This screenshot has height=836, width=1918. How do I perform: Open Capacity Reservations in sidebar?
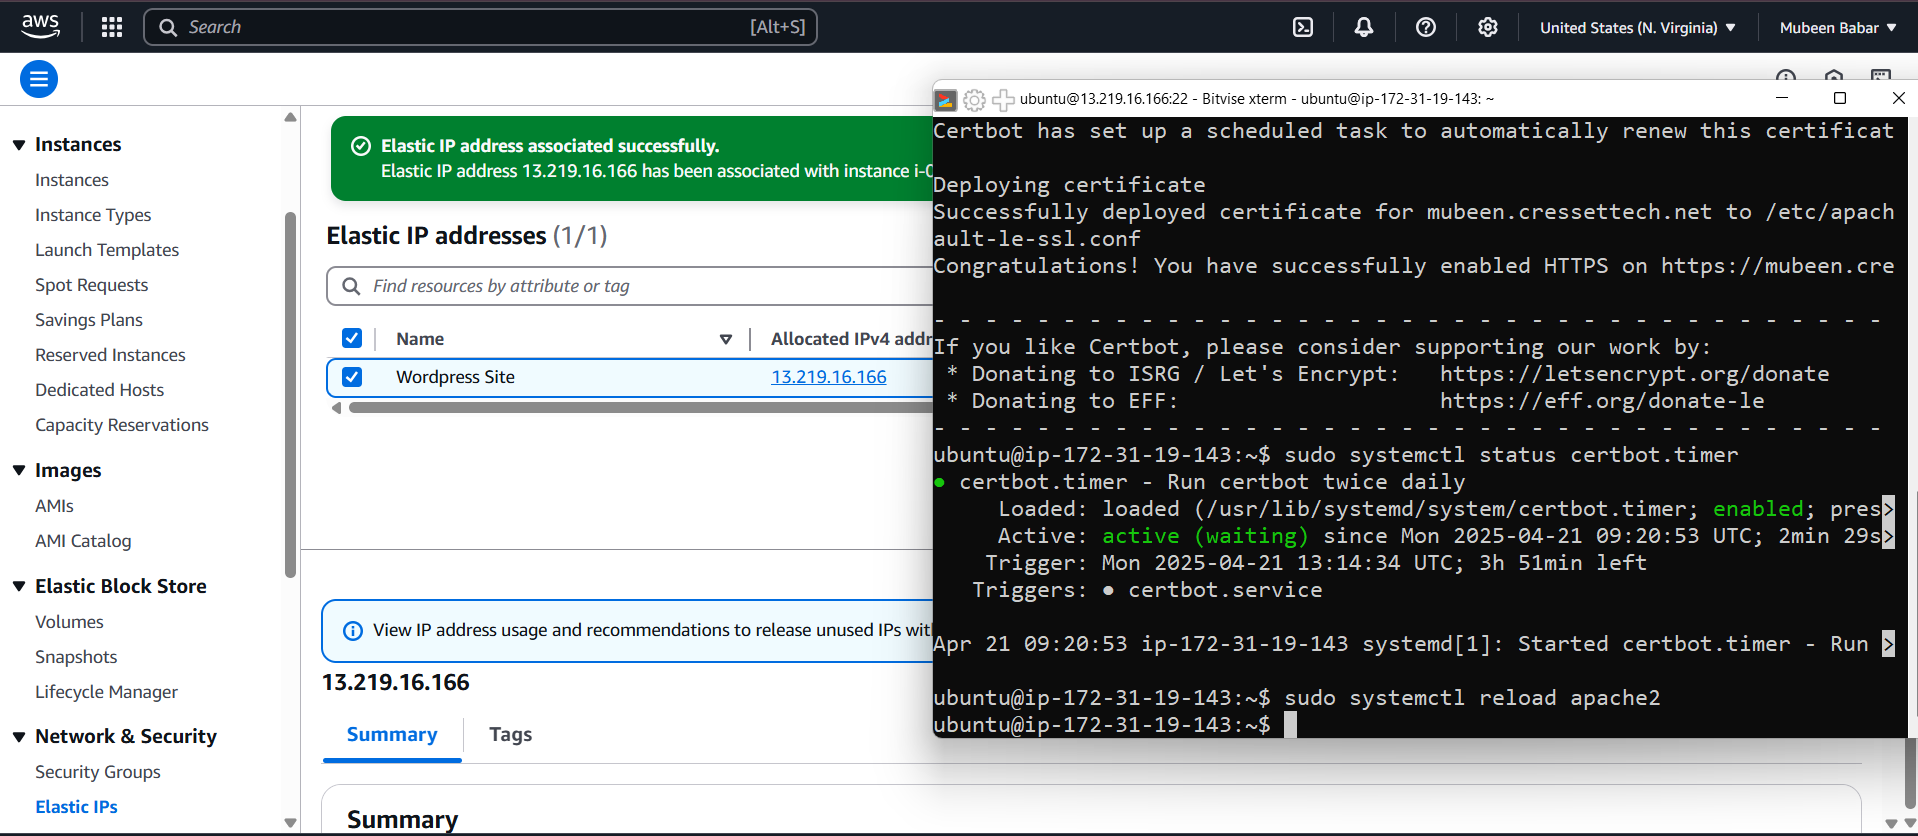click(122, 425)
